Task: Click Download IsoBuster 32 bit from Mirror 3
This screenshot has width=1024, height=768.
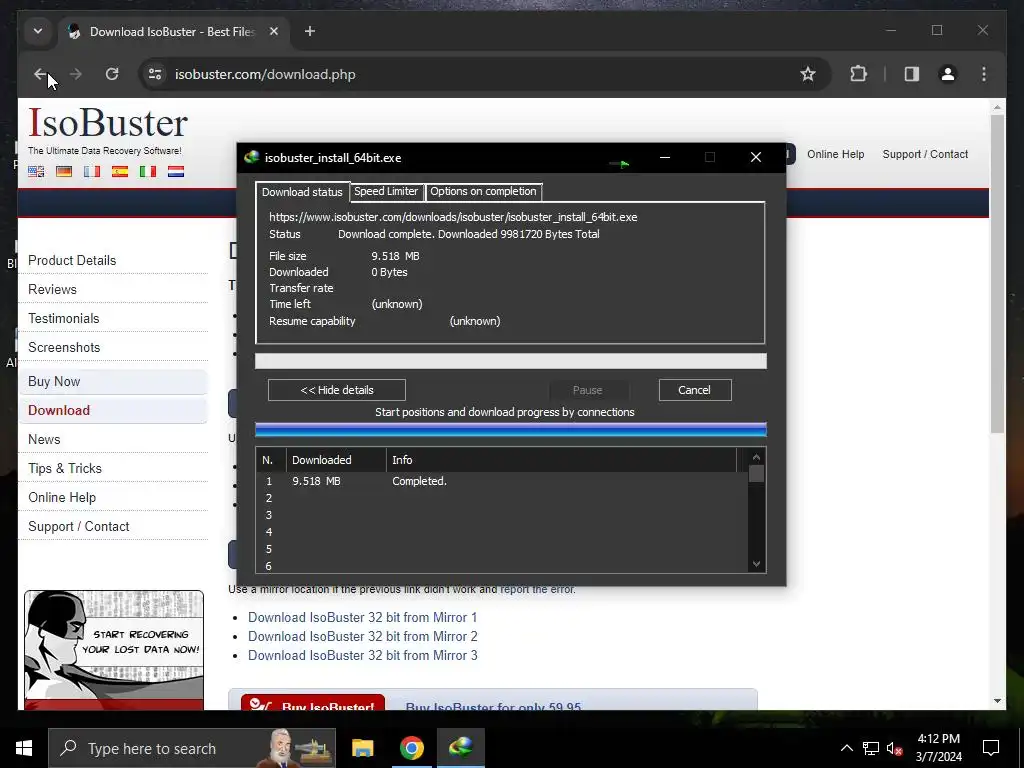Action: [362, 655]
